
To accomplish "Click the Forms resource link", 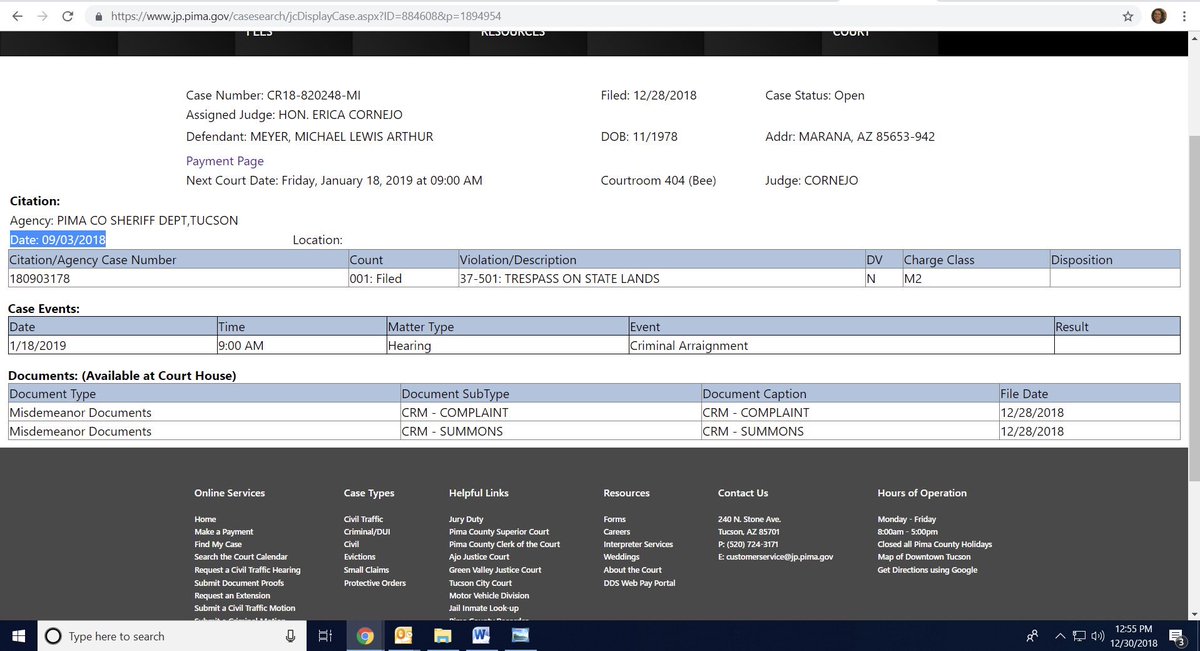I will pos(615,519).
